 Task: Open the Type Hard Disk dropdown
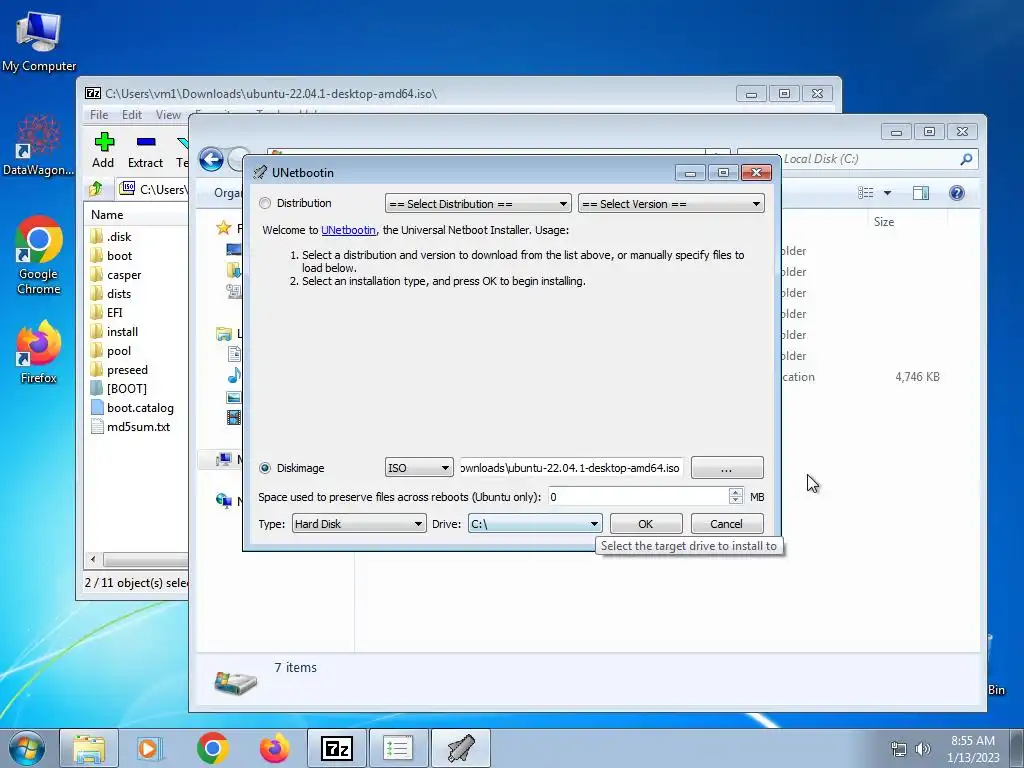(359, 524)
